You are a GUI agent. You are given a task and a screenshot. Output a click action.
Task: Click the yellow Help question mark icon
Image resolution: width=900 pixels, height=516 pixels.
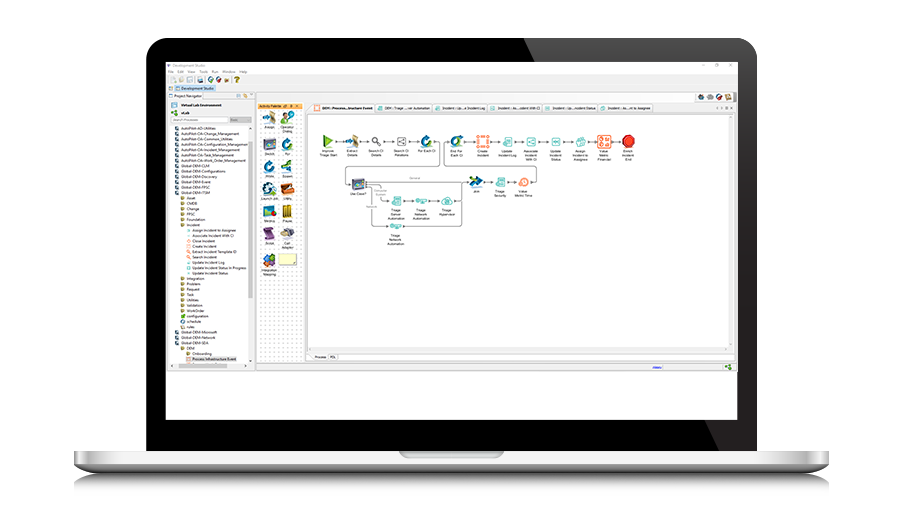[236, 80]
